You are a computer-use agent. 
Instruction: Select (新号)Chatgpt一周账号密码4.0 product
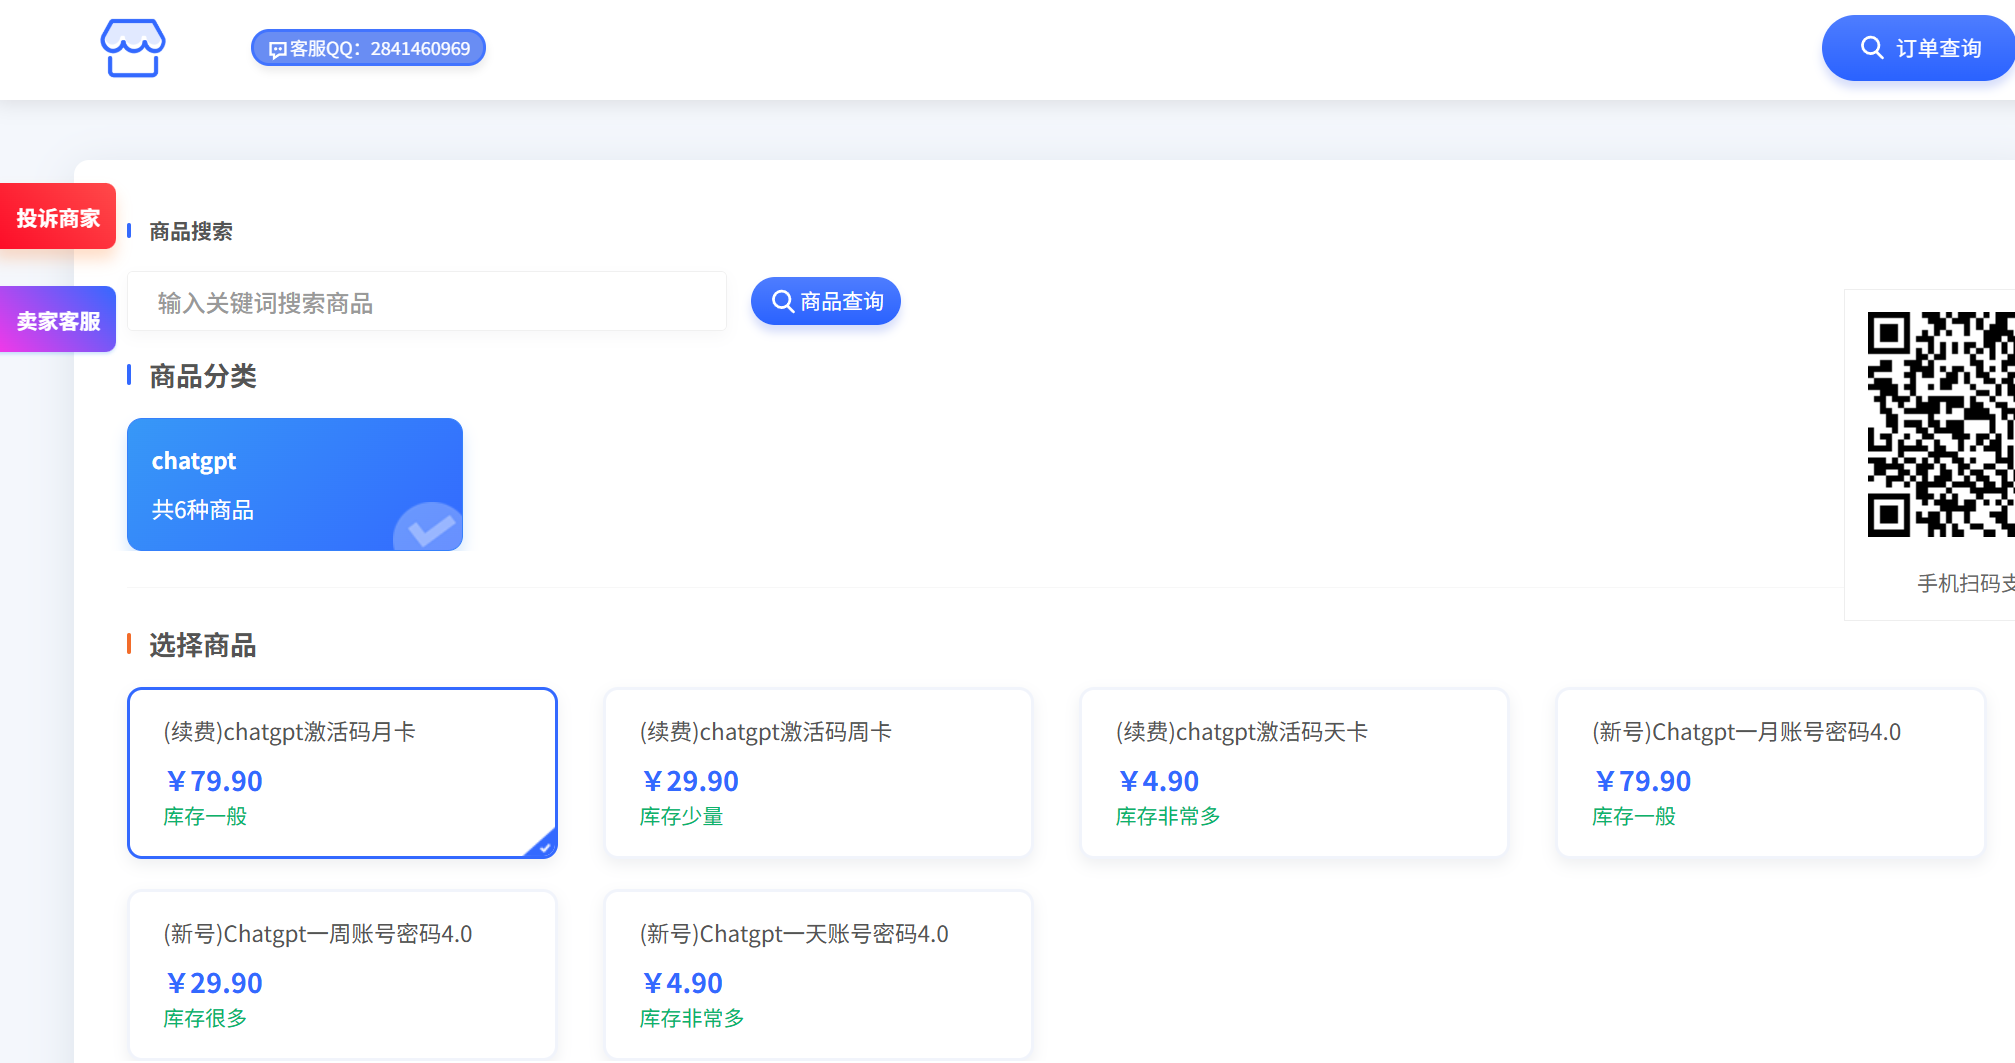tap(342, 975)
